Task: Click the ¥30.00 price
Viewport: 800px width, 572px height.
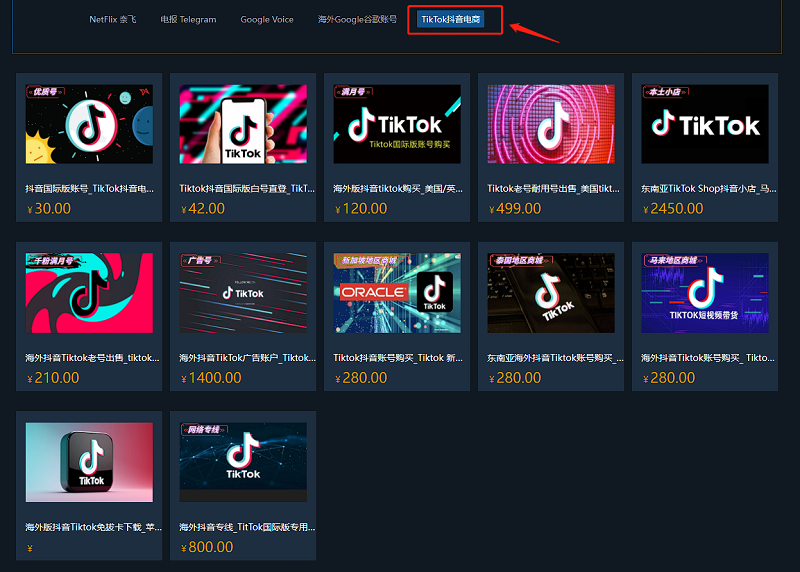Action: point(49,209)
